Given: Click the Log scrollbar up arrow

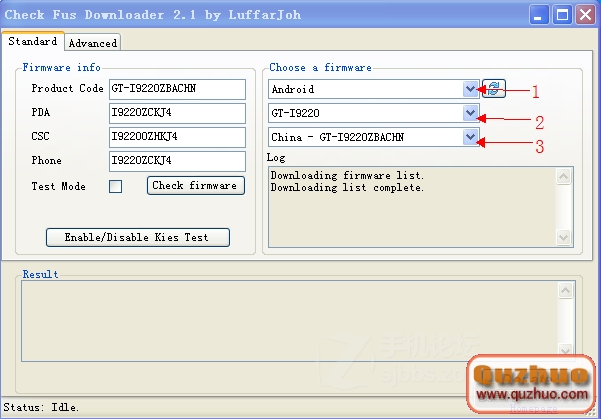Looking at the screenshot, I should pyautogui.click(x=563, y=176).
